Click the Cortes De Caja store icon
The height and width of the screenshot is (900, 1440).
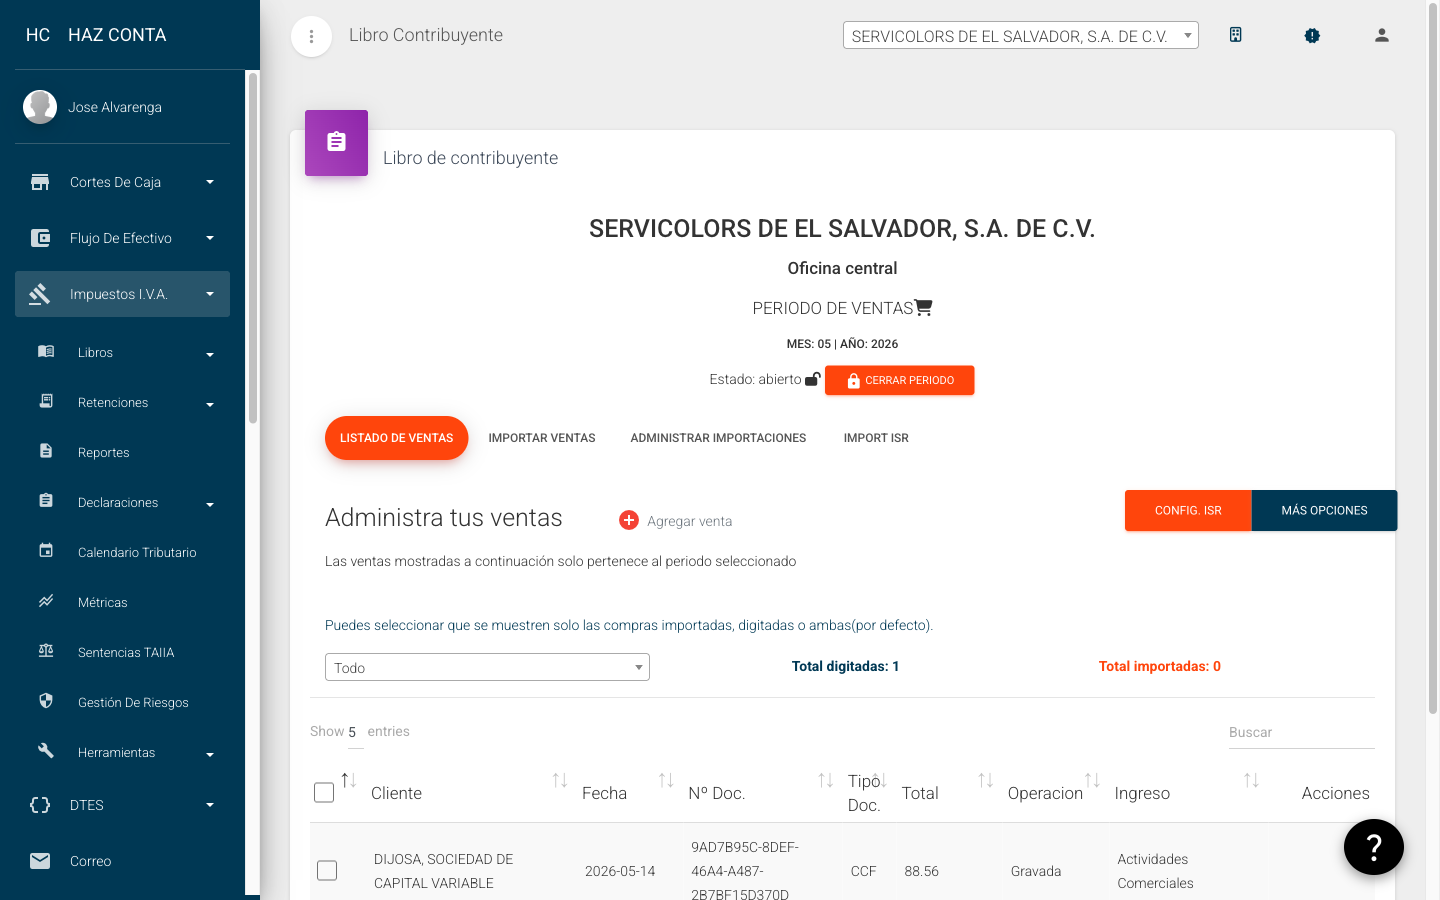pyautogui.click(x=40, y=182)
